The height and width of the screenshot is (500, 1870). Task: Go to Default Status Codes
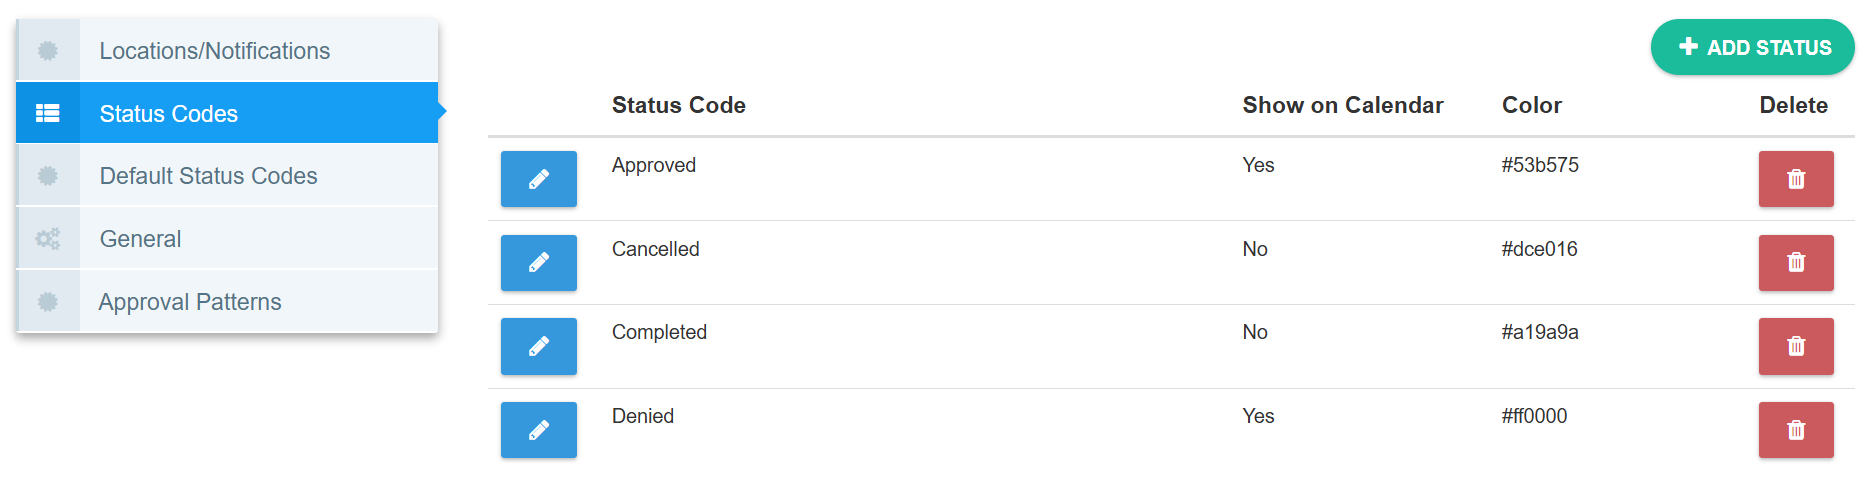[208, 176]
